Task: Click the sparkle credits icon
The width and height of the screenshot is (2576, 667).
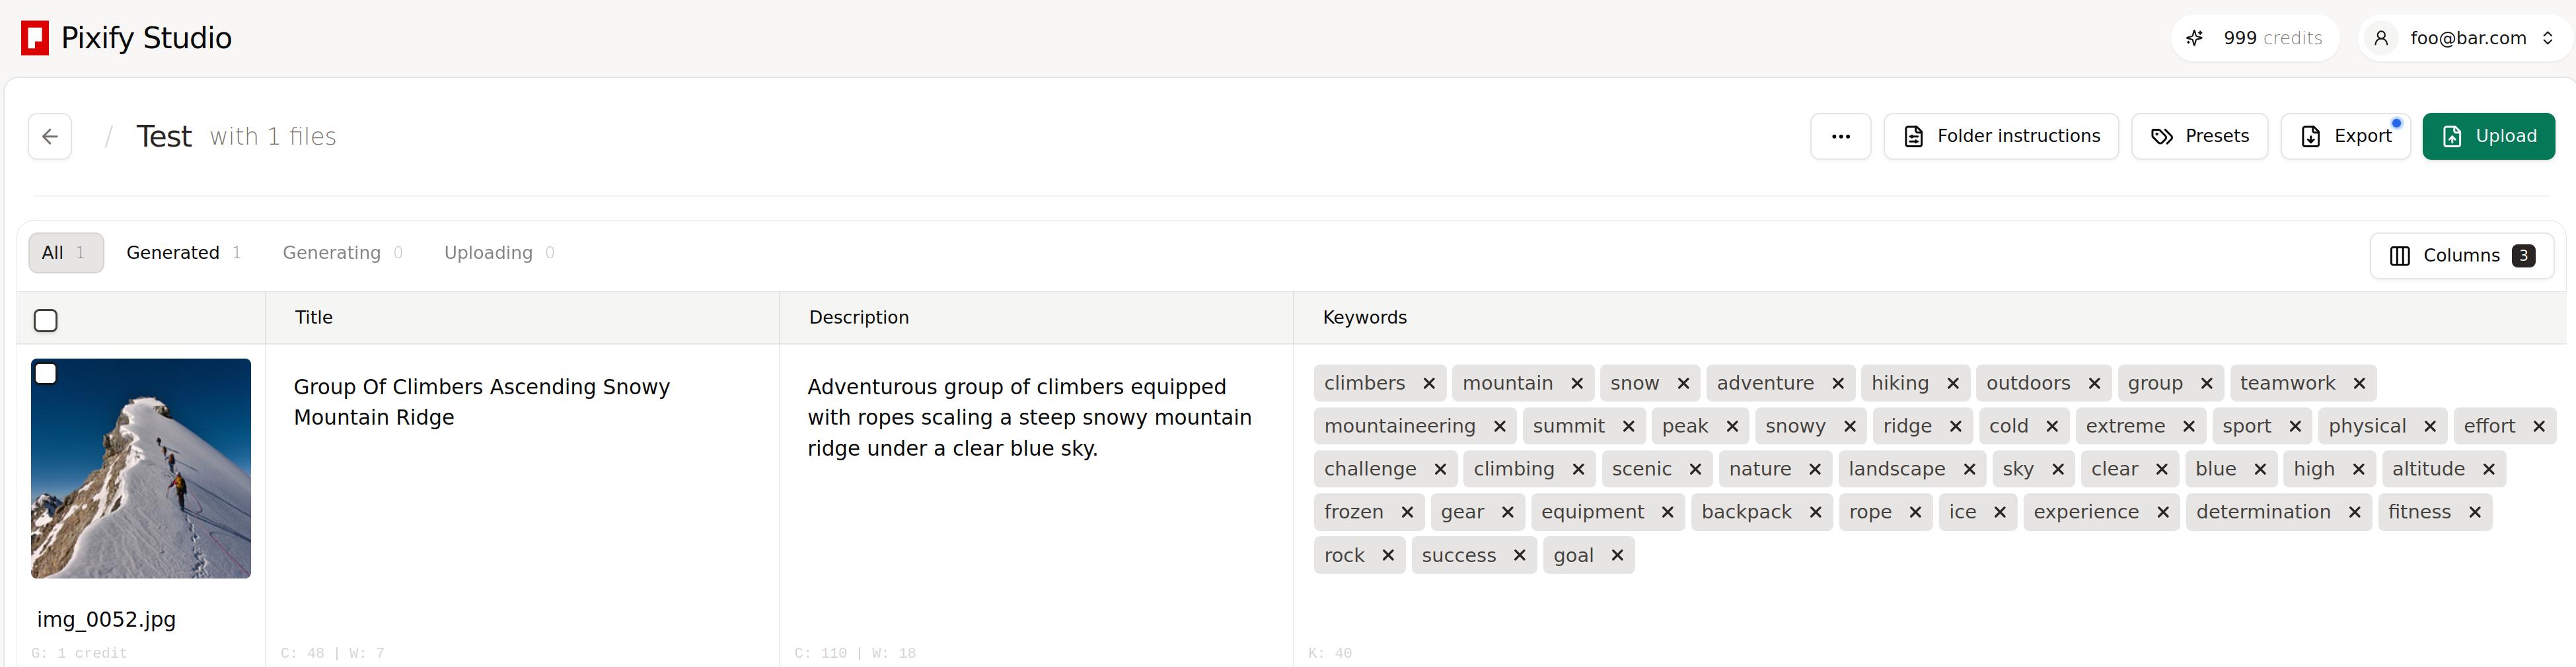Action: (2194, 38)
